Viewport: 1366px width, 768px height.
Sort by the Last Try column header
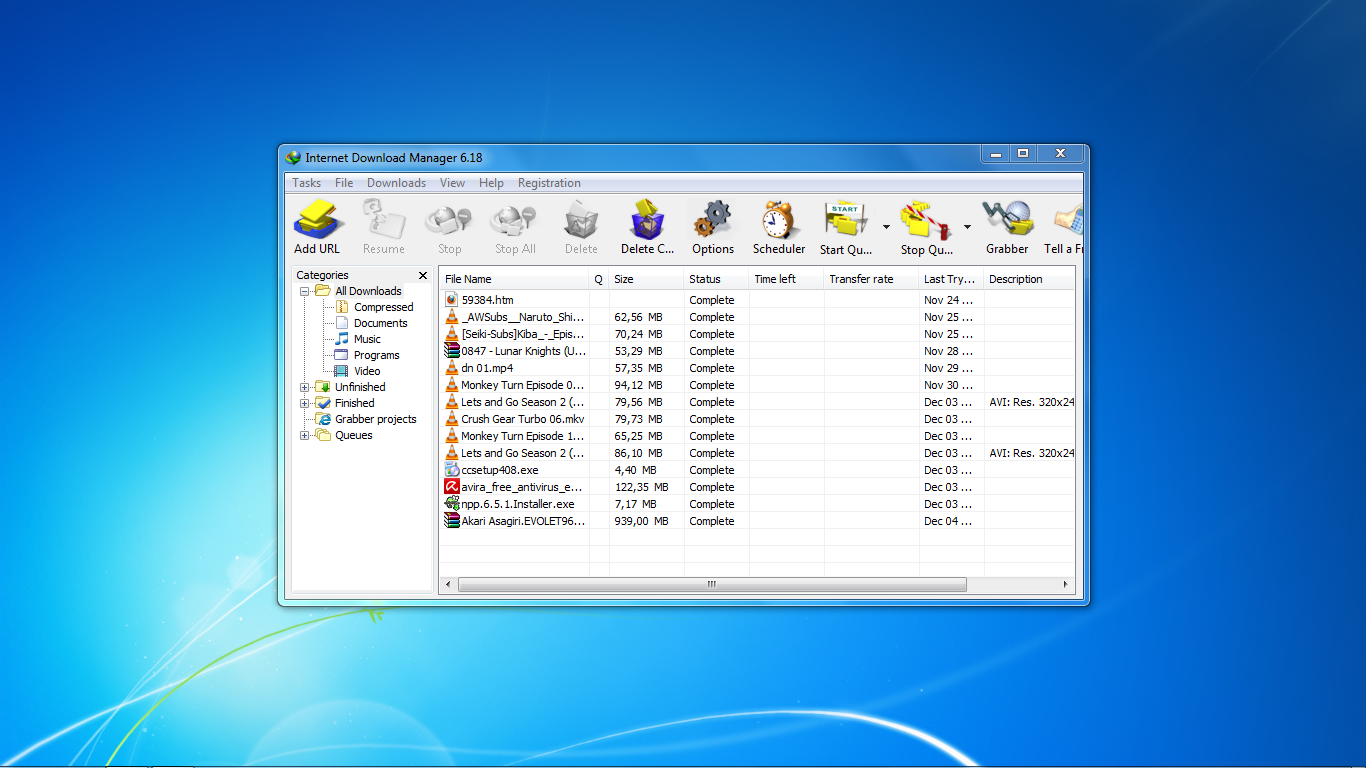point(952,279)
